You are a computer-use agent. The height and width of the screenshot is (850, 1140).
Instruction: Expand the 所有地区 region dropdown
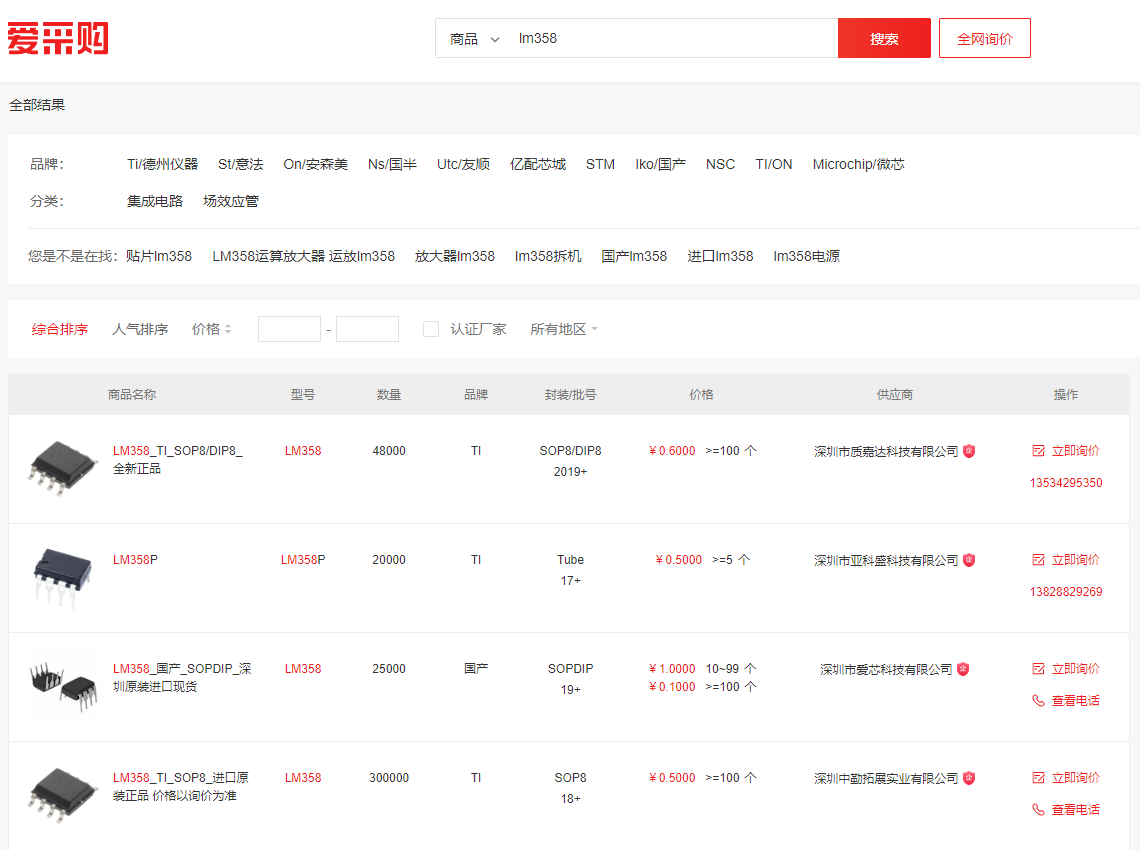563,329
